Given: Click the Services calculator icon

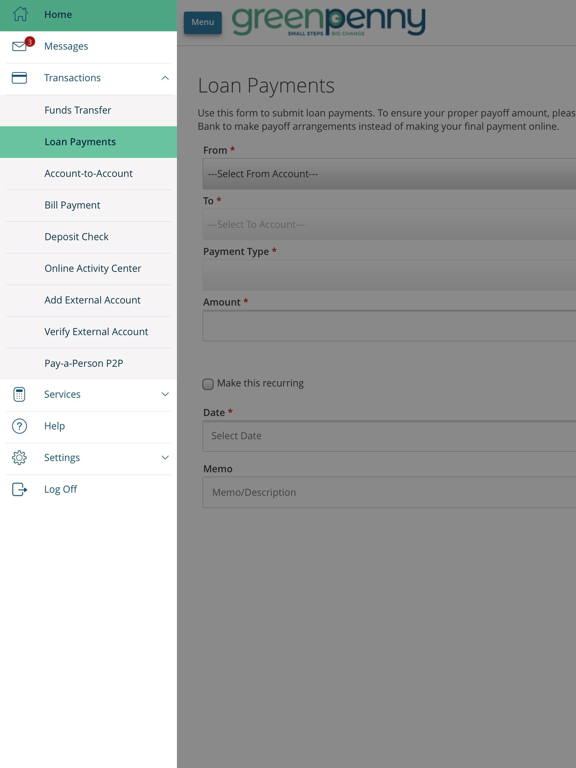Looking at the screenshot, I should 19,394.
